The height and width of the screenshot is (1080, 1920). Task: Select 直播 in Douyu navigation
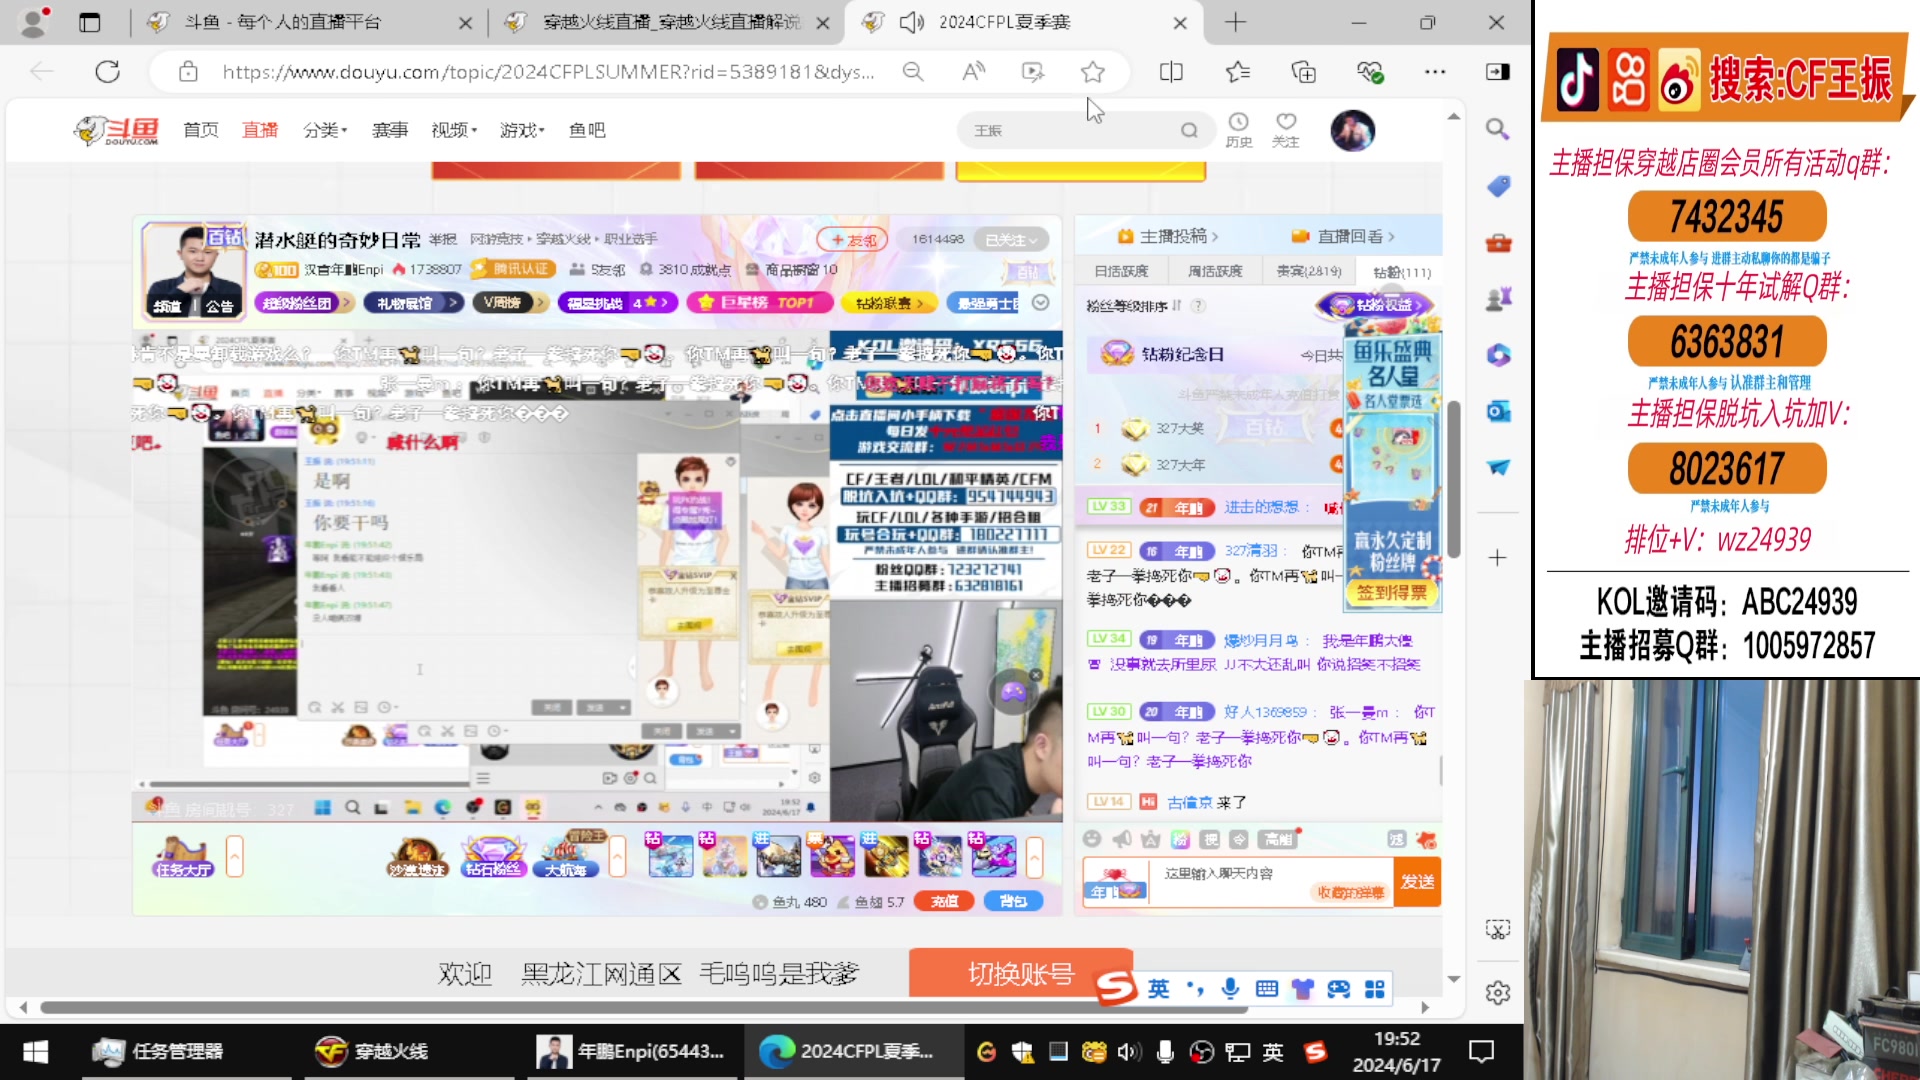point(260,130)
